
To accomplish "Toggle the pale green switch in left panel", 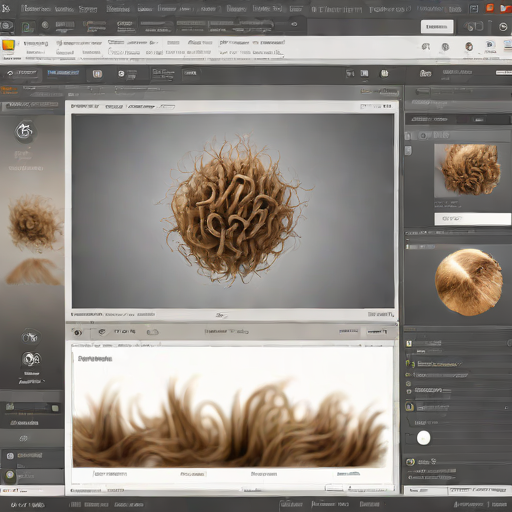I will (55, 408).
